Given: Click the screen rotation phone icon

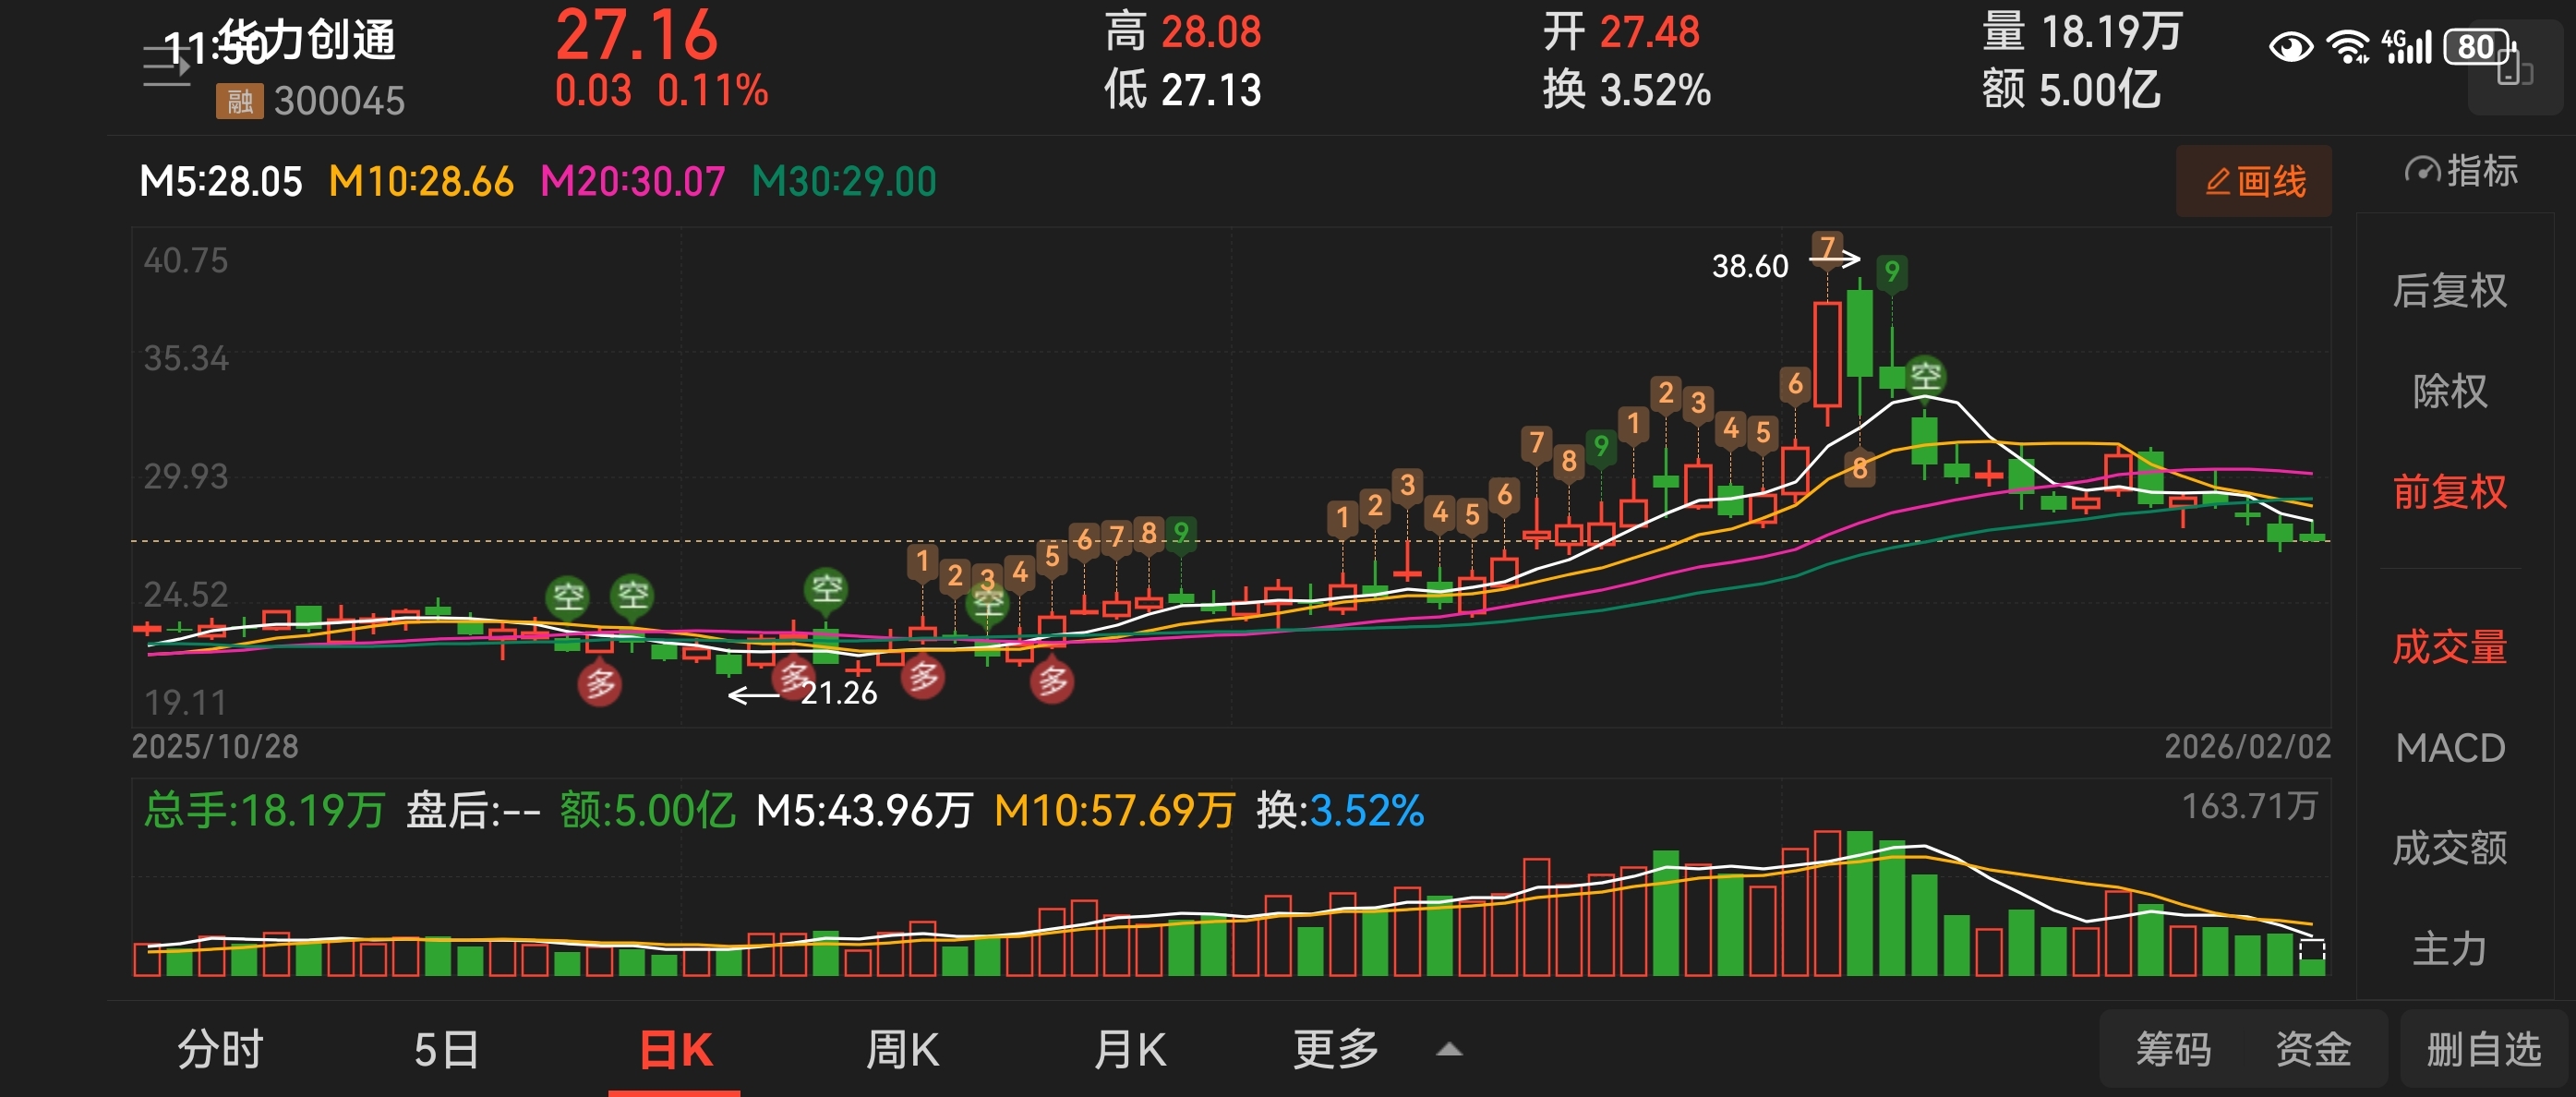Looking at the screenshot, I should click(2512, 69).
